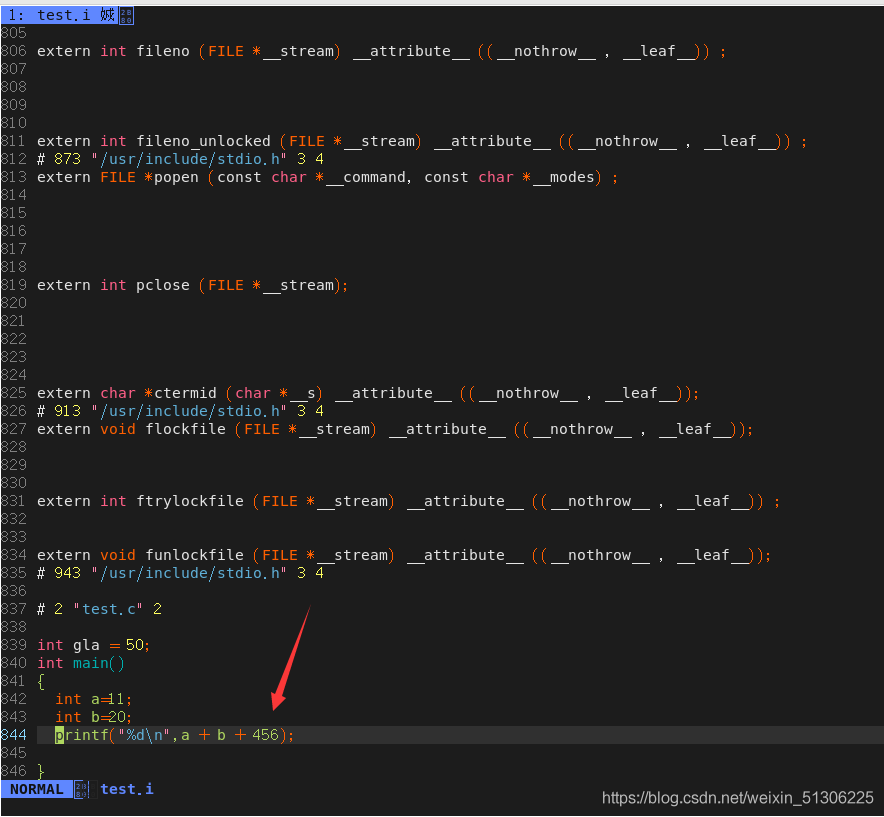
Task: Click the glyph icon after test.i tab
Action: click(126, 16)
